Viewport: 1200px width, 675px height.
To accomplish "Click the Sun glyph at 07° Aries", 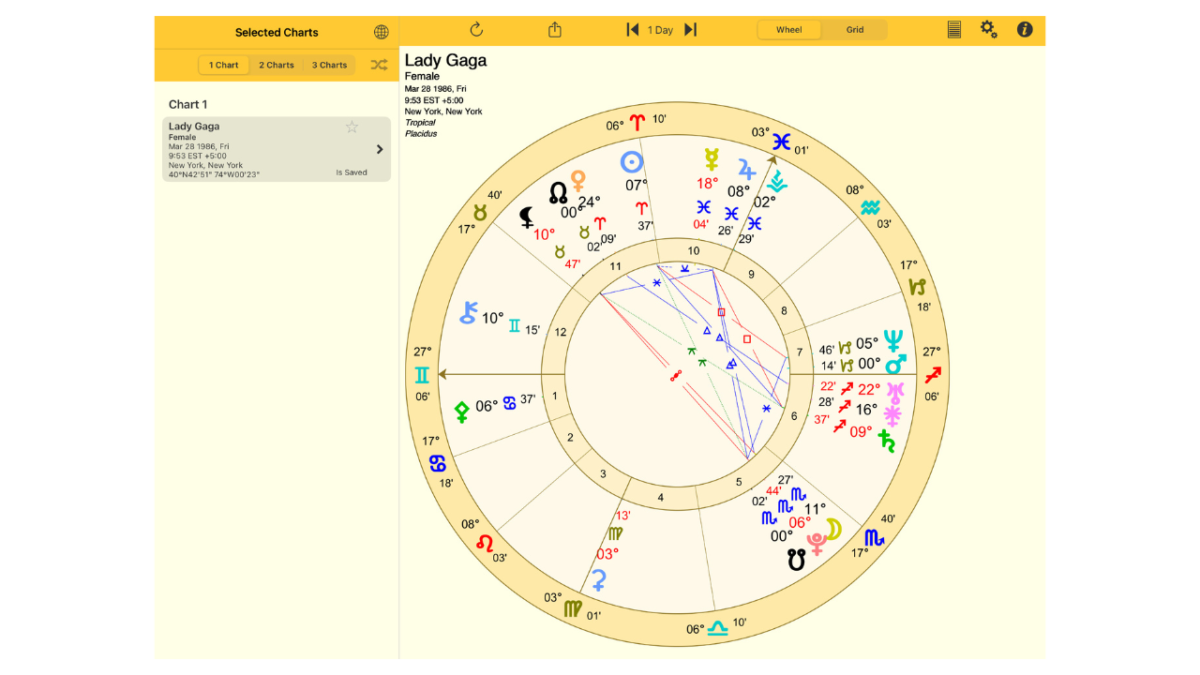I will tap(631, 162).
